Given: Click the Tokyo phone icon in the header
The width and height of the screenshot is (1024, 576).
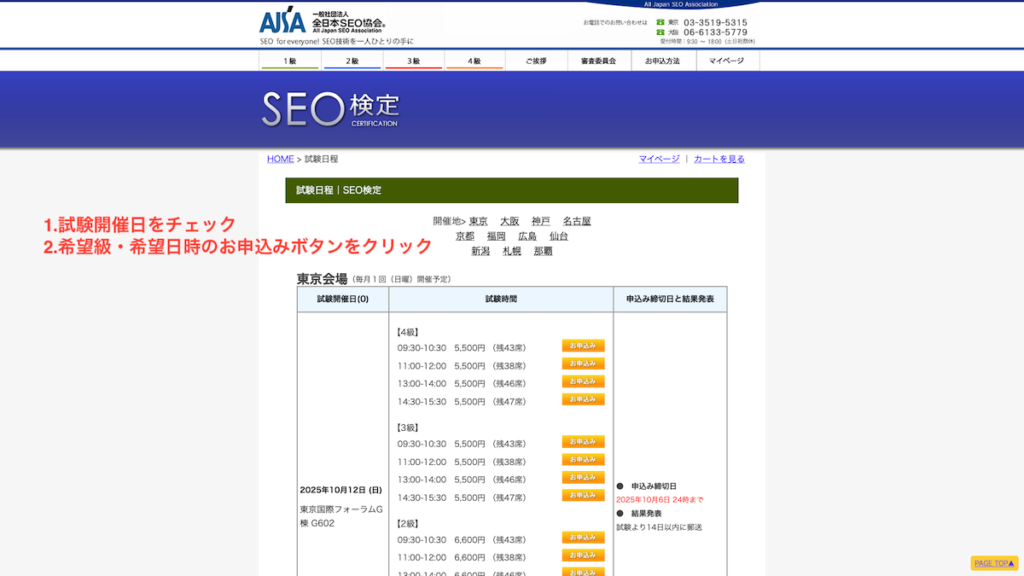Looking at the screenshot, I should [659, 20].
